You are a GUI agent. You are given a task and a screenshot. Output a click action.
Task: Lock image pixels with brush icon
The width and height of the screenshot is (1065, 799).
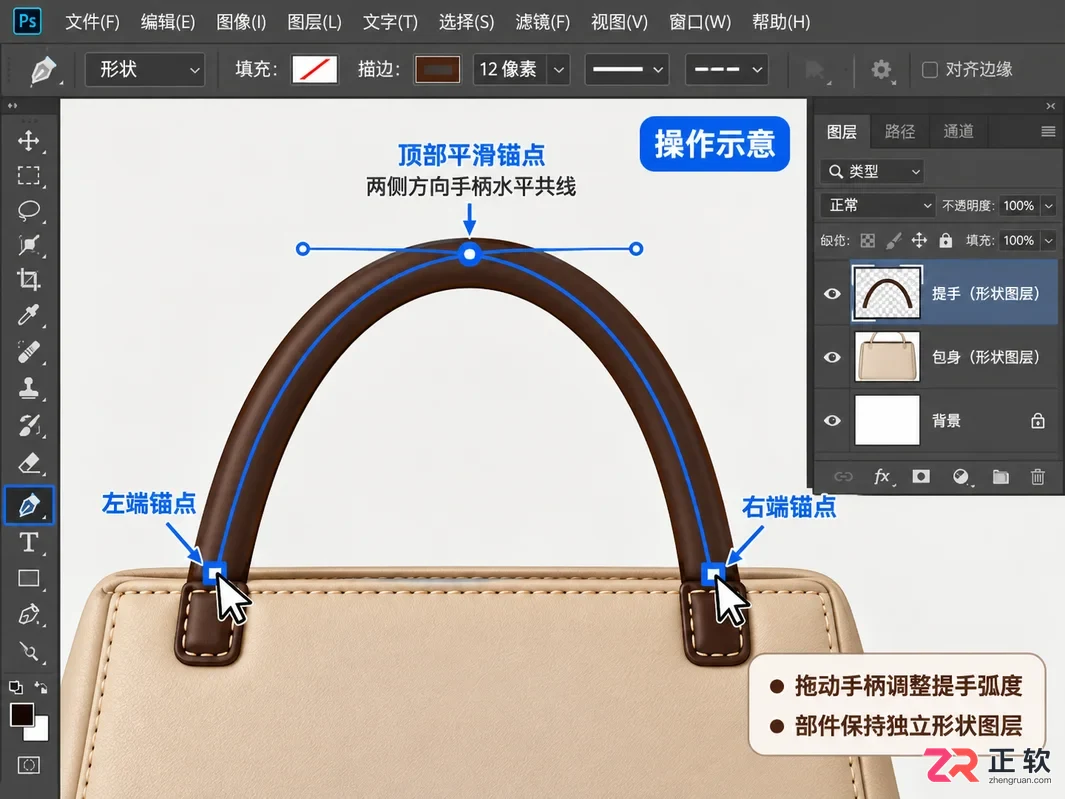pos(894,241)
